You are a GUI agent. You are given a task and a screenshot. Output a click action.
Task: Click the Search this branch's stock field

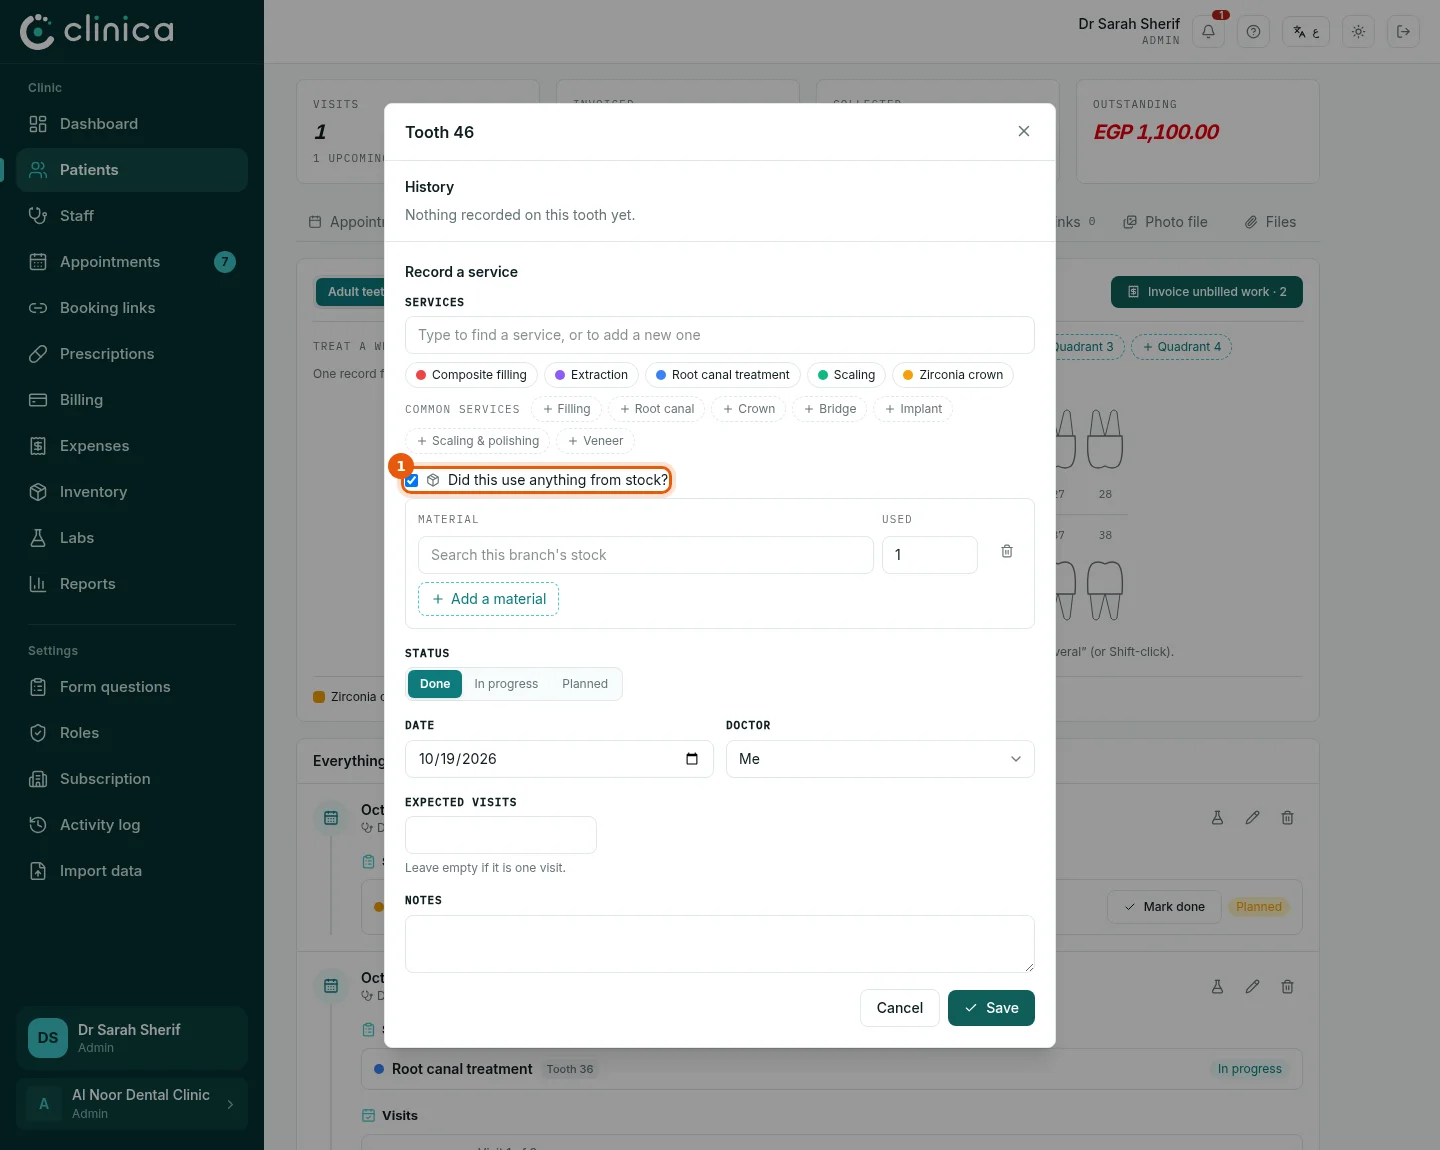pos(646,555)
